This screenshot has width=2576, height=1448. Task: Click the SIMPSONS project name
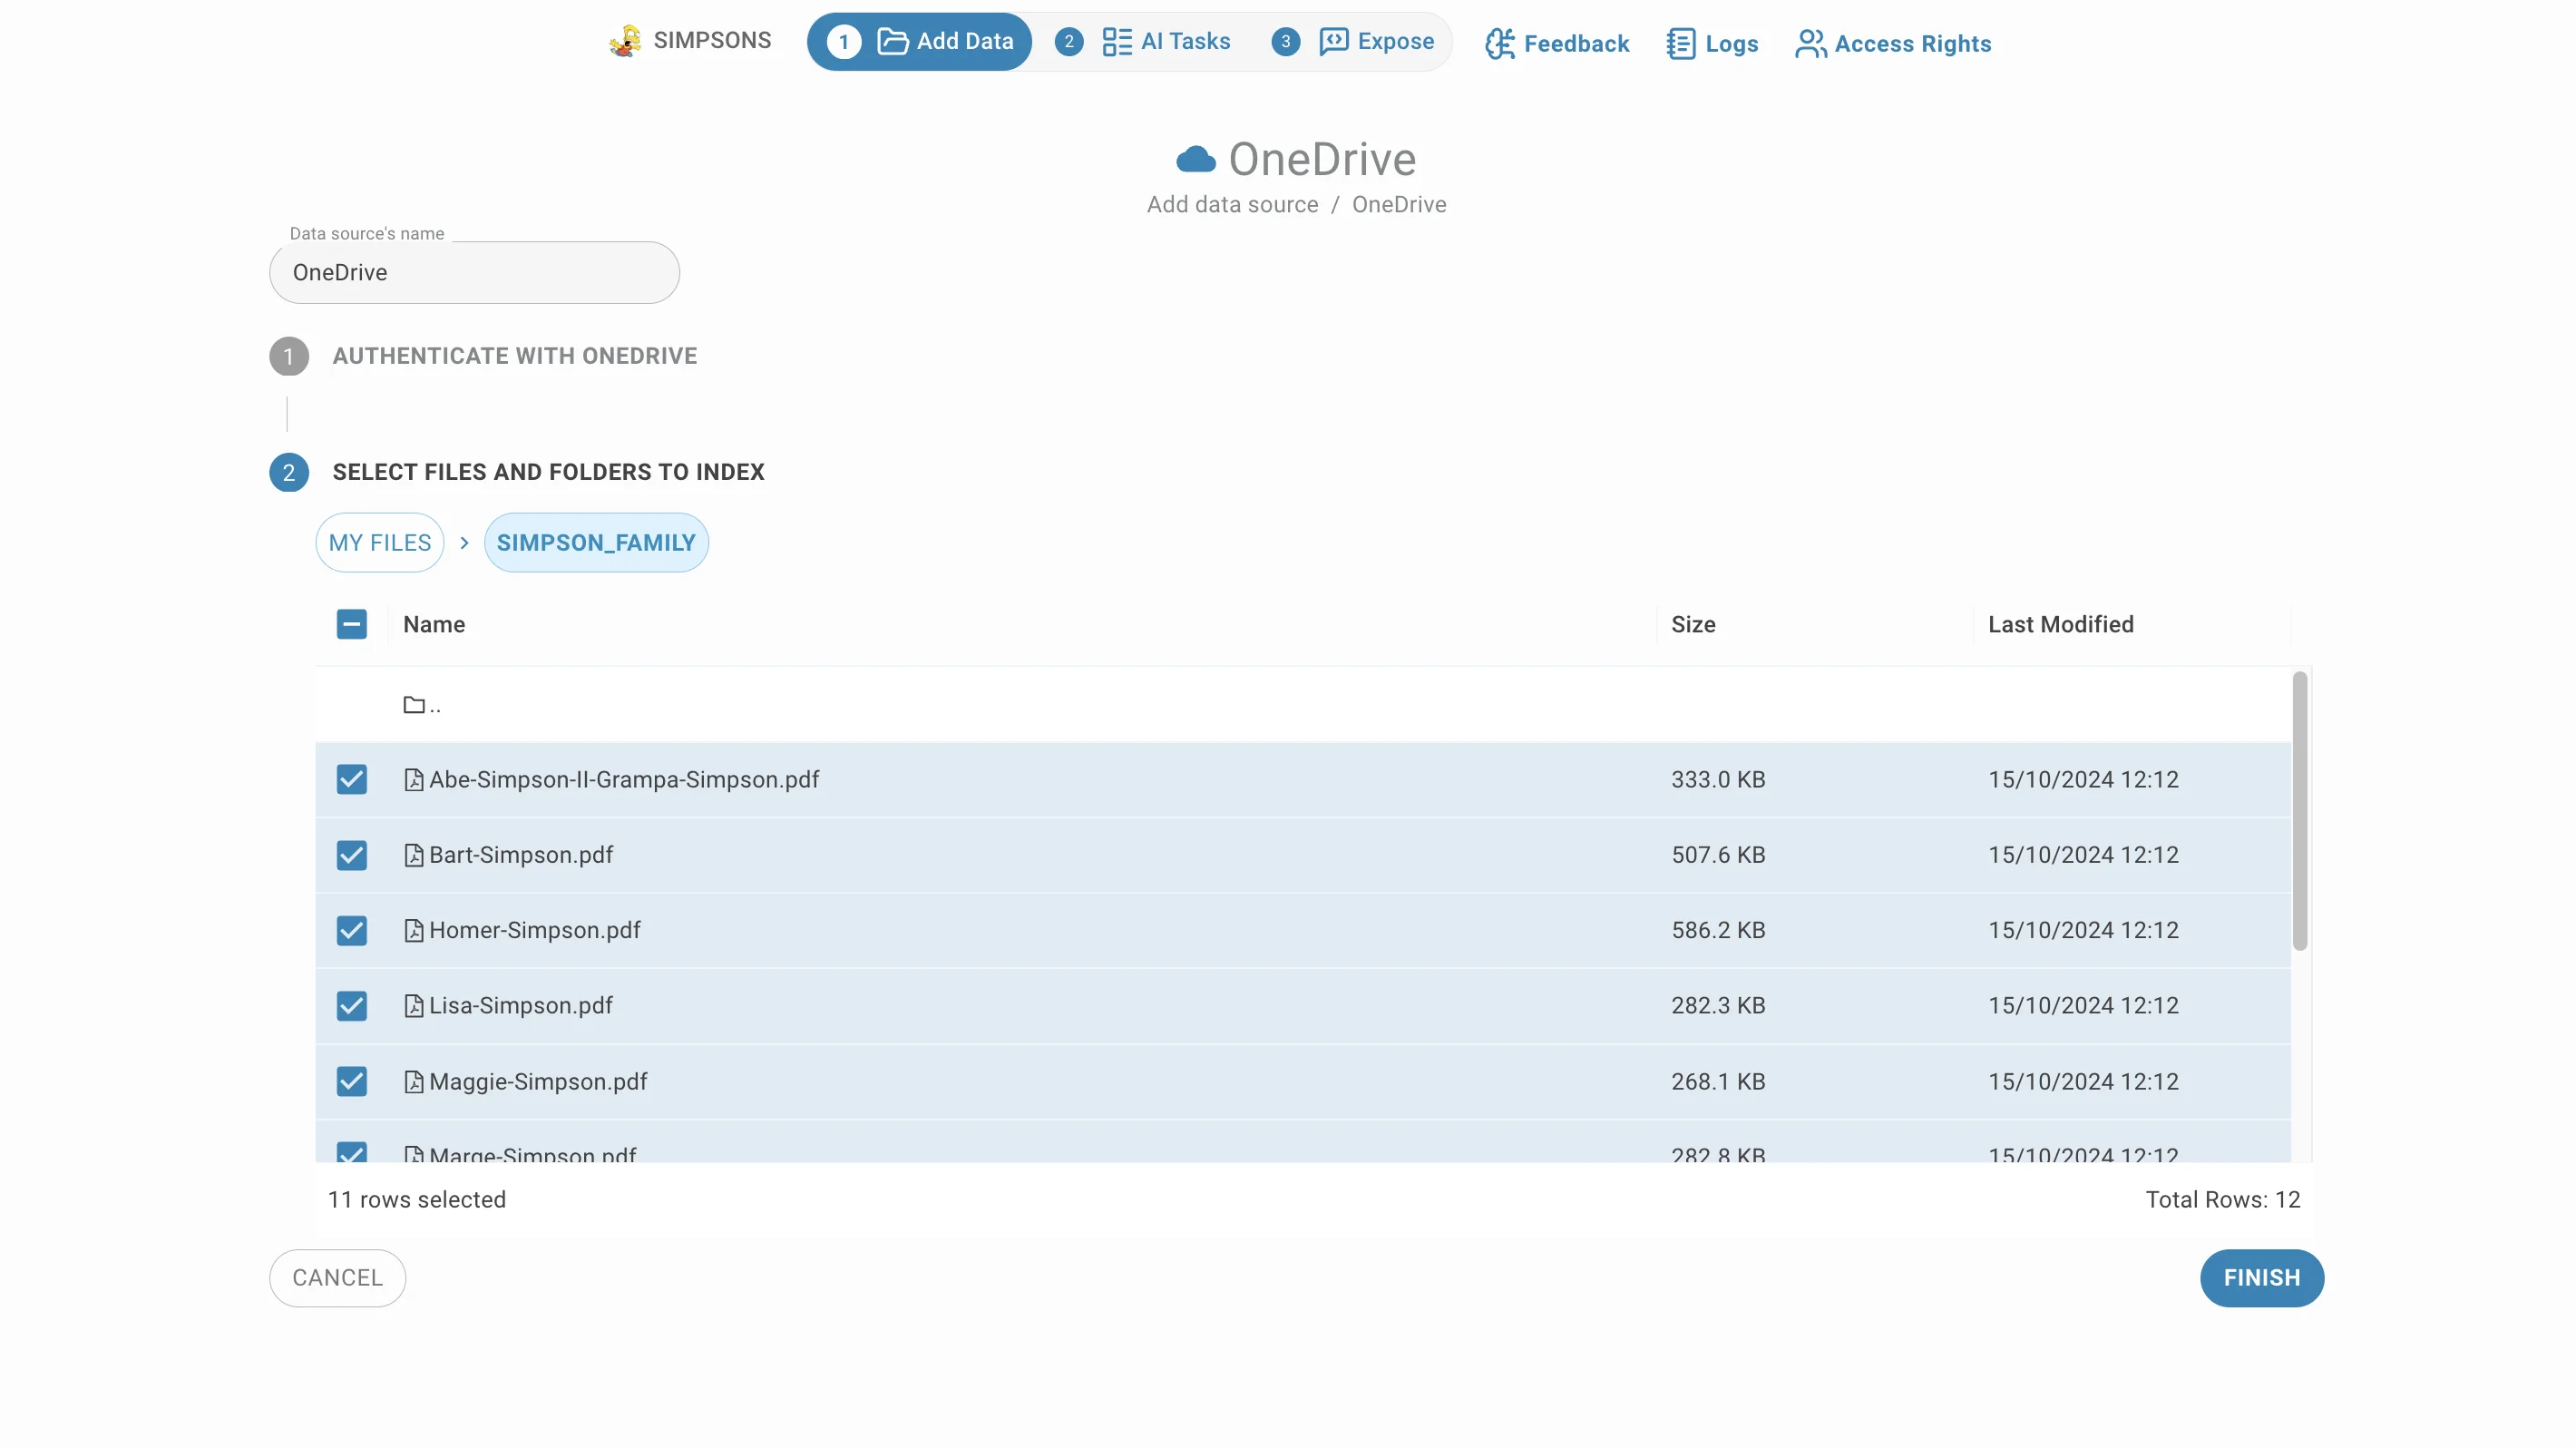pos(712,40)
